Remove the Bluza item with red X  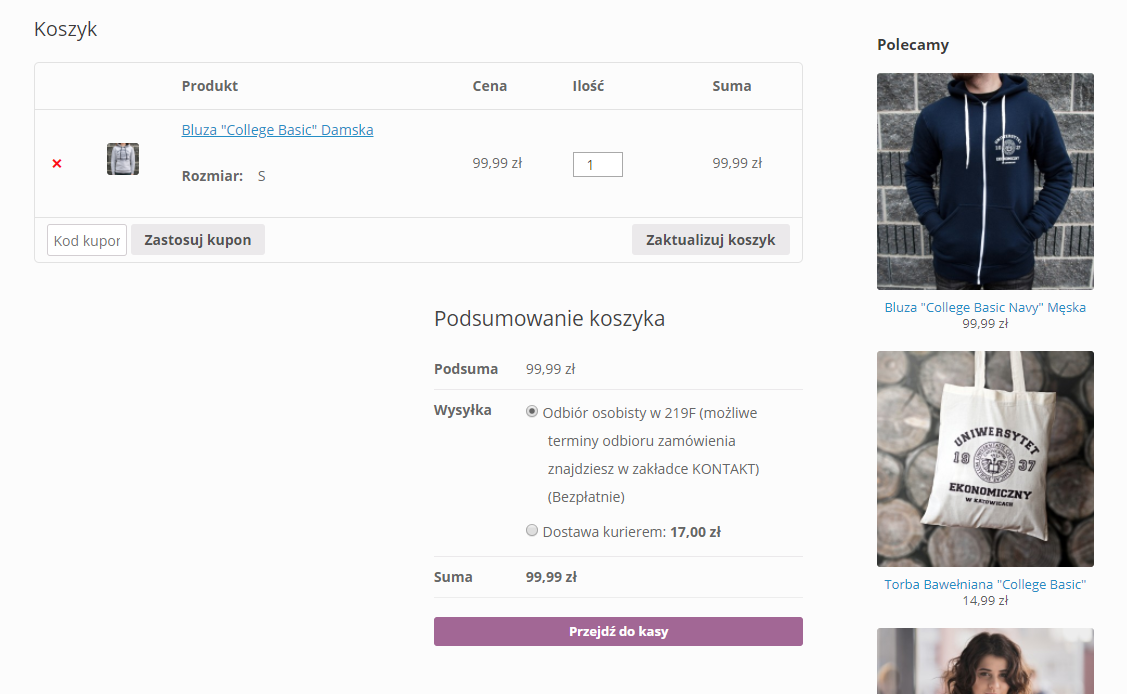click(57, 164)
